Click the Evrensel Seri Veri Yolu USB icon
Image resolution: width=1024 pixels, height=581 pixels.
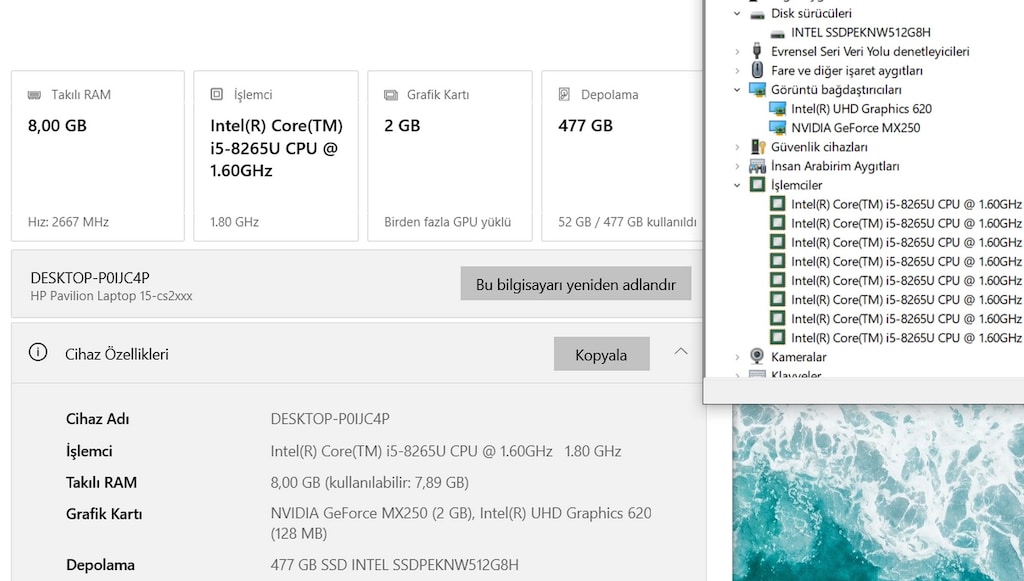coord(757,51)
